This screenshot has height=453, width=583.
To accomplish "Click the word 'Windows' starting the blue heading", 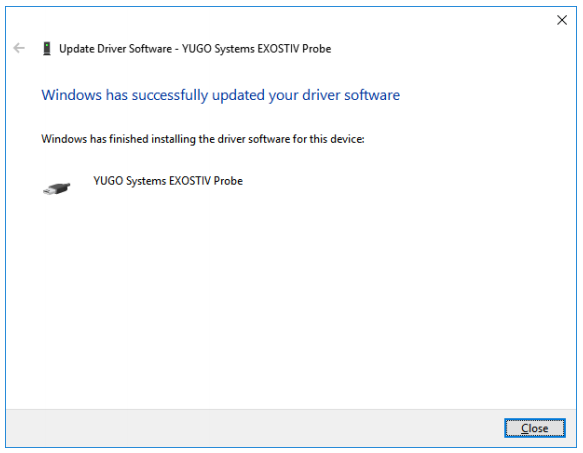I will 71,95.
